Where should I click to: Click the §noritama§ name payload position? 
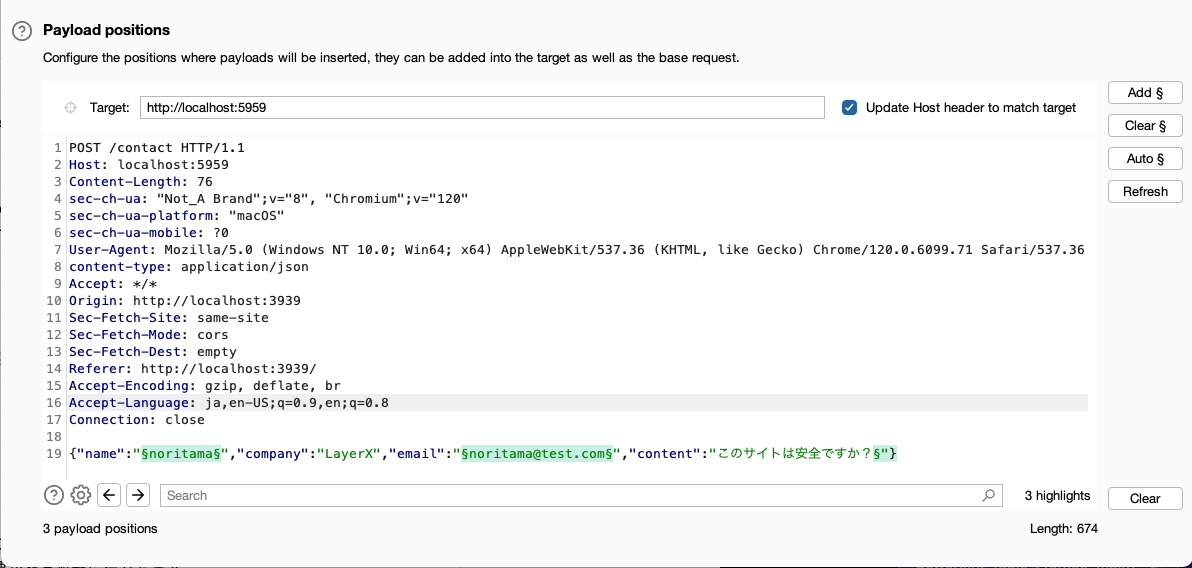point(181,454)
